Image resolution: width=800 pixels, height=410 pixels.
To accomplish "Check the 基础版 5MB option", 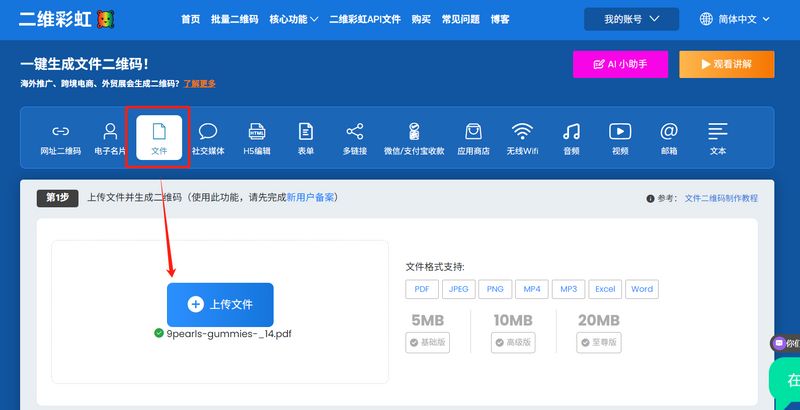I will [x=428, y=342].
